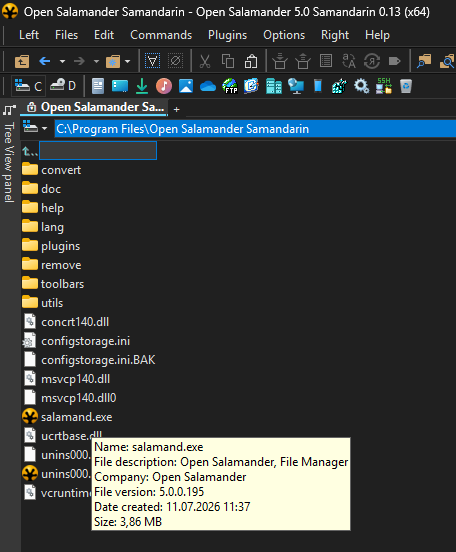This screenshot has width=456, height=552.
Task: Expand the hot paths dropdown arrow
Action: pyautogui.click(x=127, y=61)
